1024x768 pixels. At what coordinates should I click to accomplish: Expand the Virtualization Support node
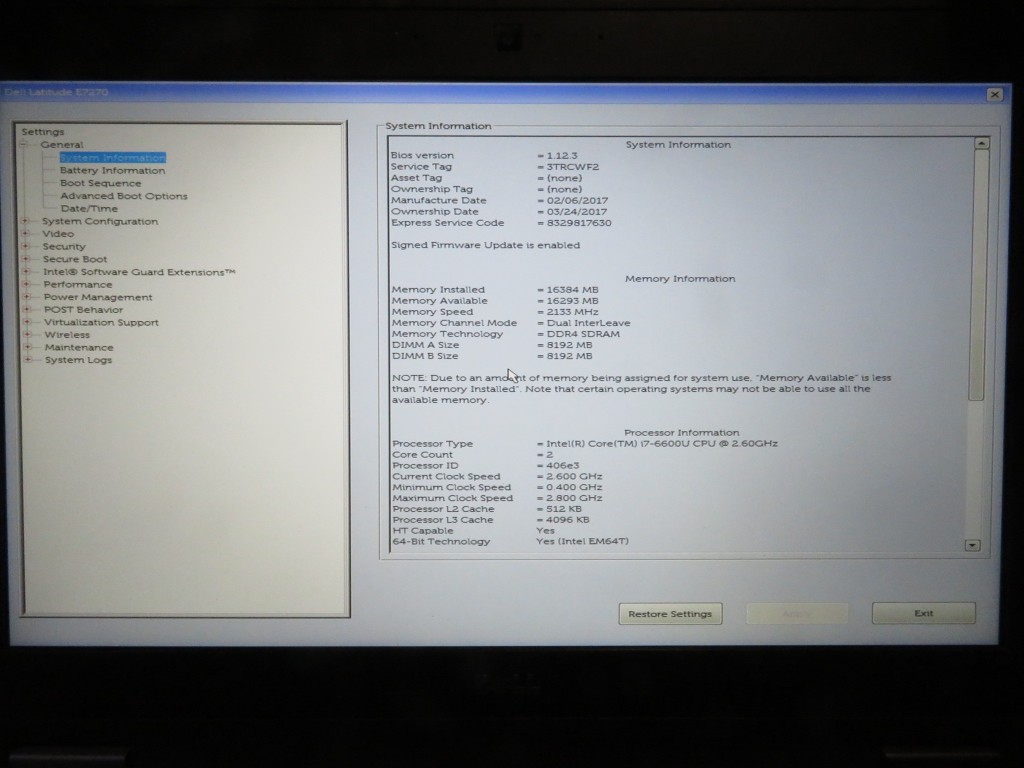tap(27, 322)
